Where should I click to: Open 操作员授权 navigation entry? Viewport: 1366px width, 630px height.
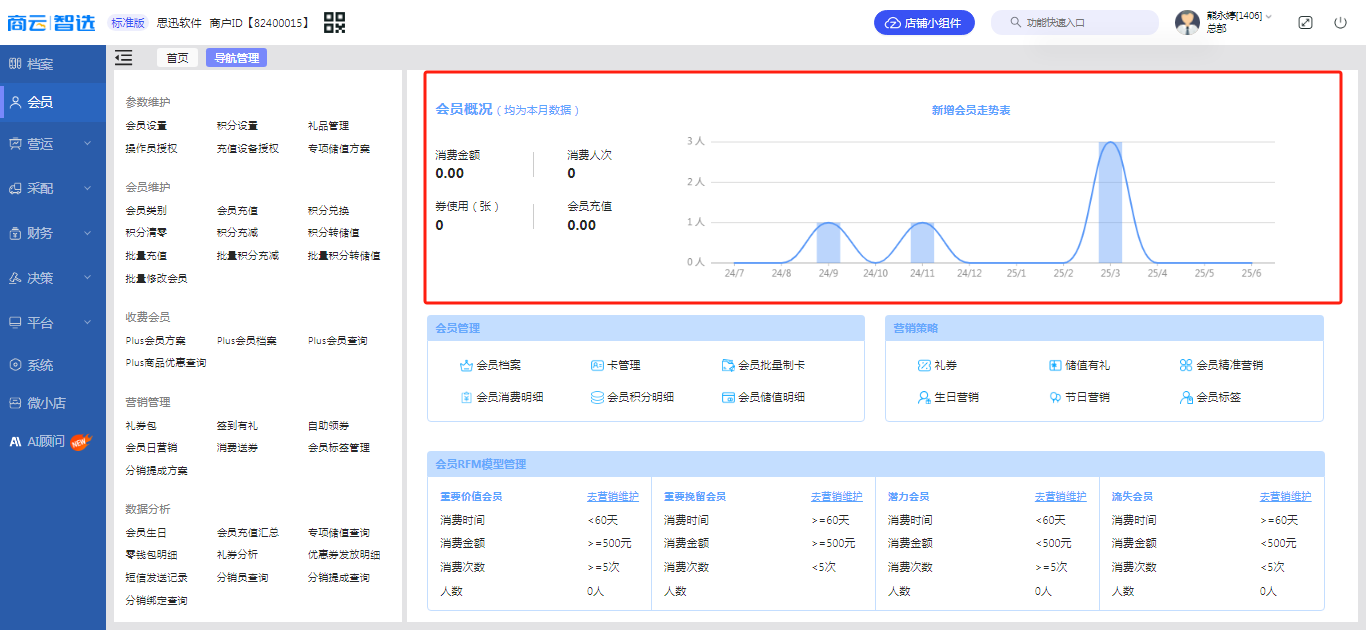(151, 149)
